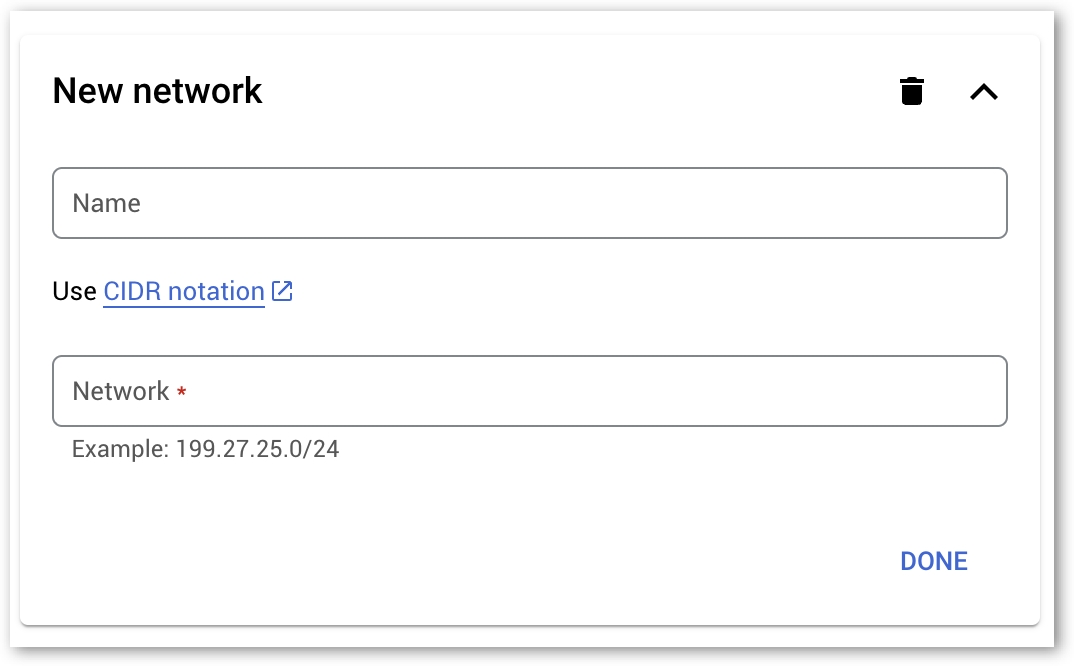The height and width of the screenshot is (666, 1074).
Task: Click the word Use before CIDR notation
Action: tap(74, 292)
